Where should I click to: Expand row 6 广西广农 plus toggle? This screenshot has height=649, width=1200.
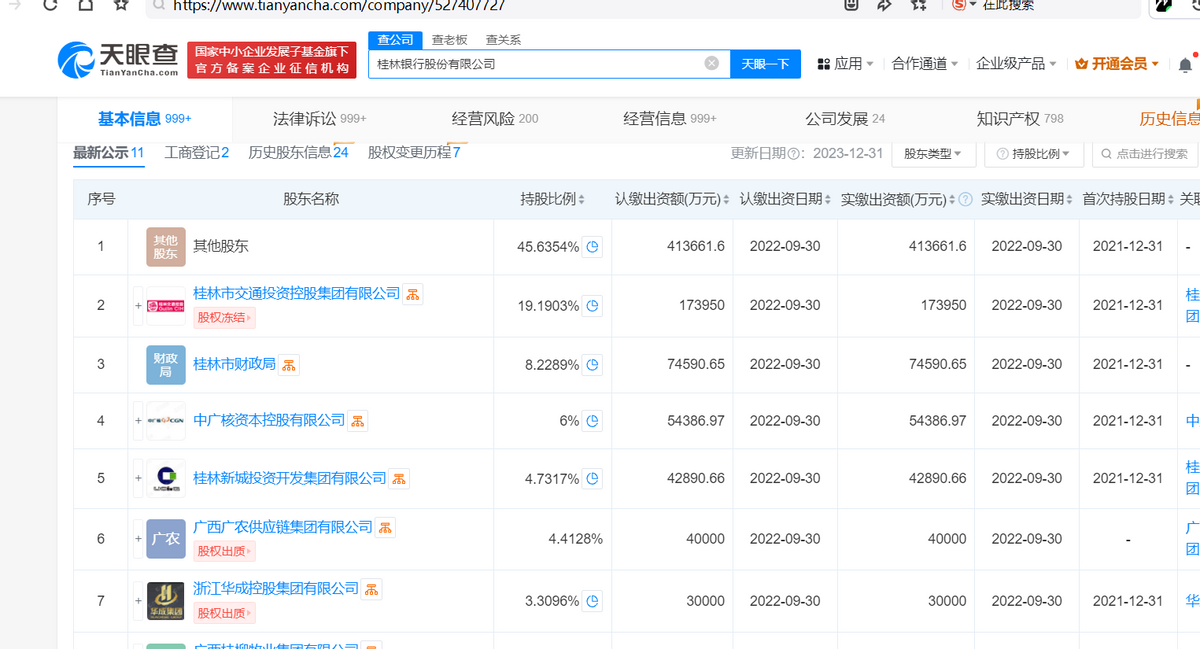click(x=139, y=539)
